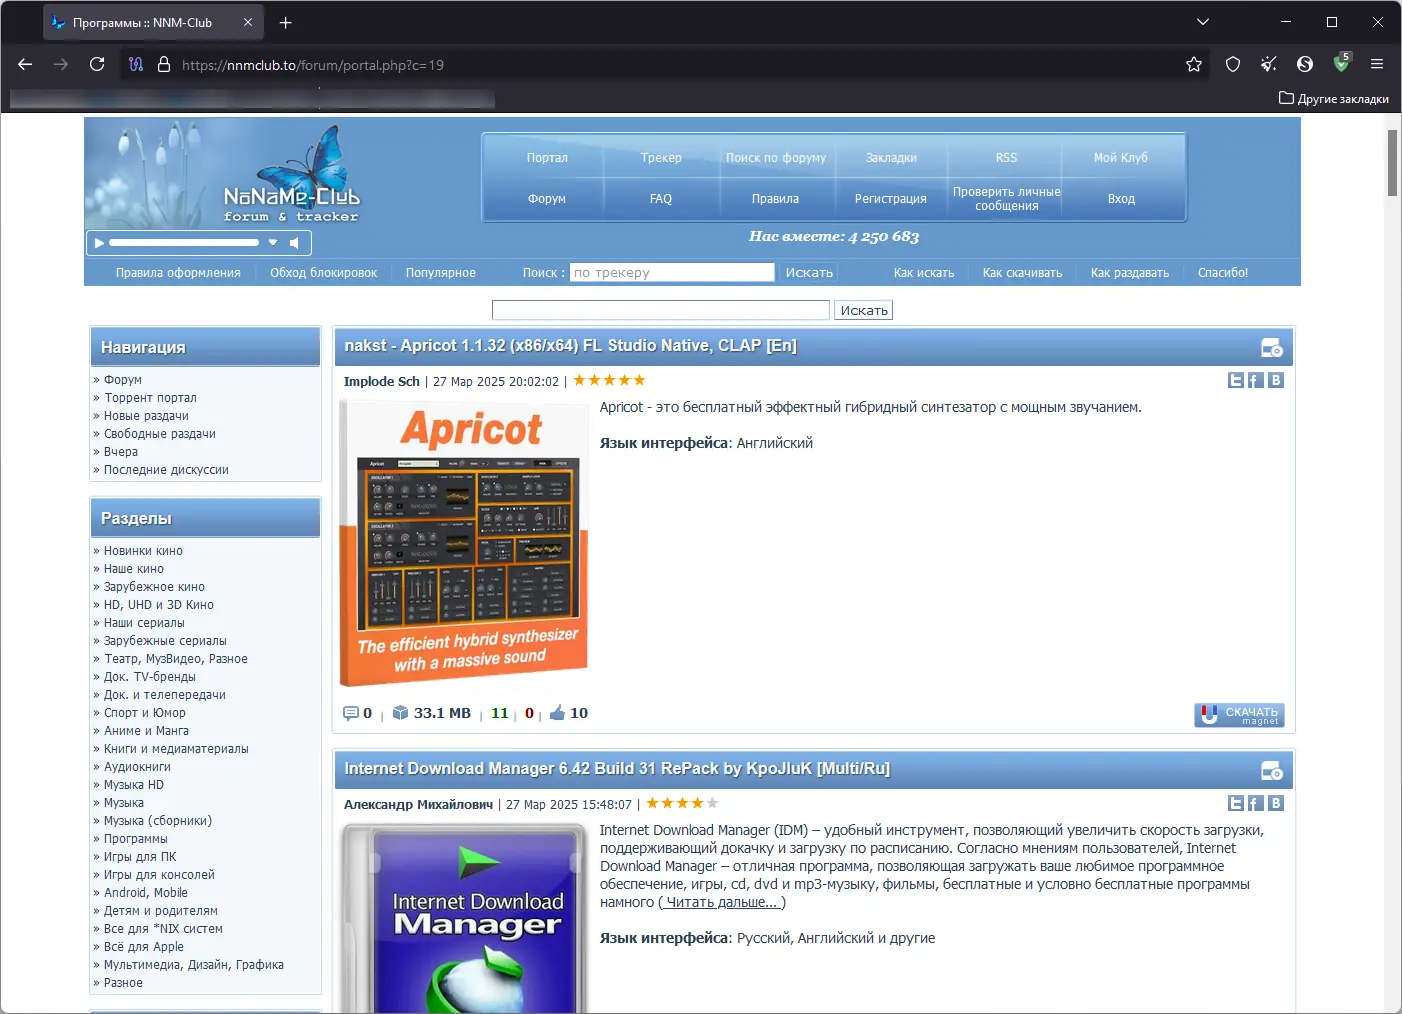The image size is (1402, 1014).
Task: Open the Портал menu item
Action: (547, 158)
